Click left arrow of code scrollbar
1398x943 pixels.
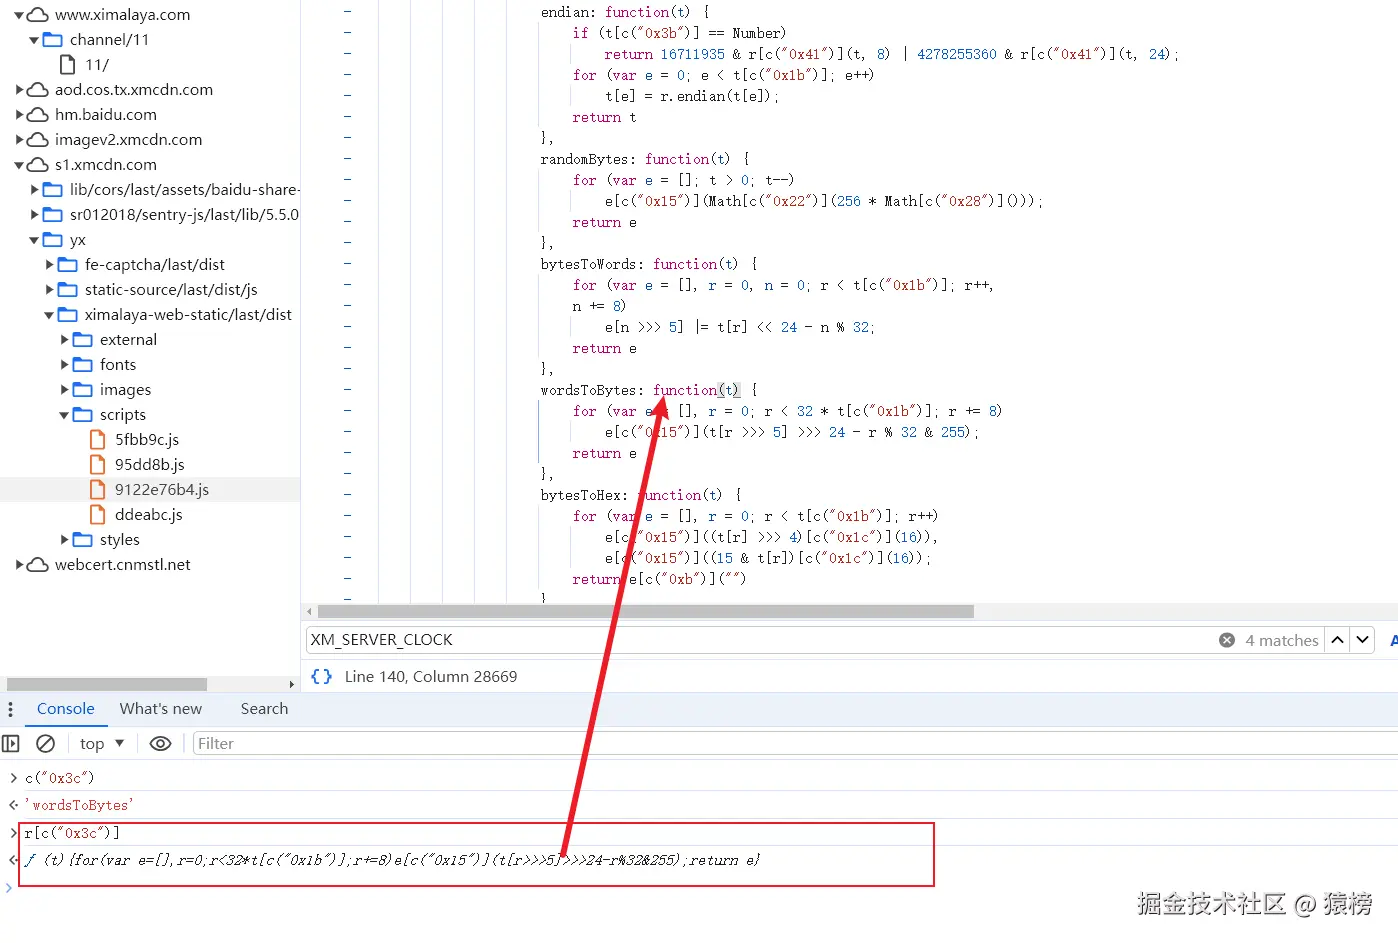point(309,611)
